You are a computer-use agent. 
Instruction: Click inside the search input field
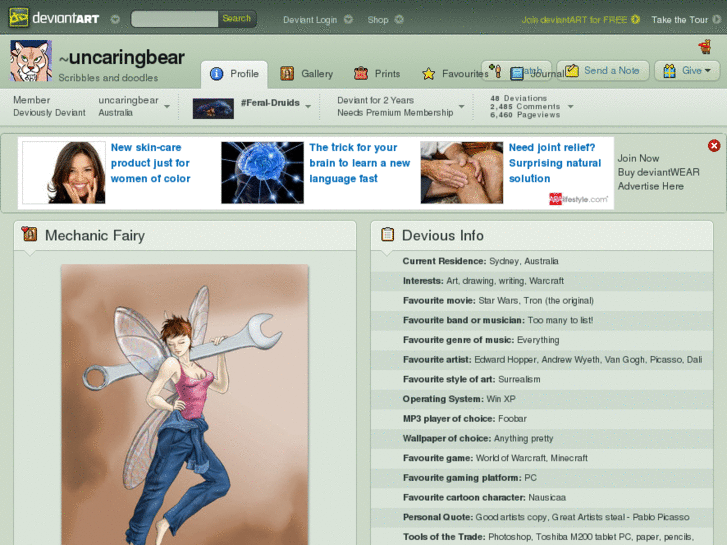[174, 19]
